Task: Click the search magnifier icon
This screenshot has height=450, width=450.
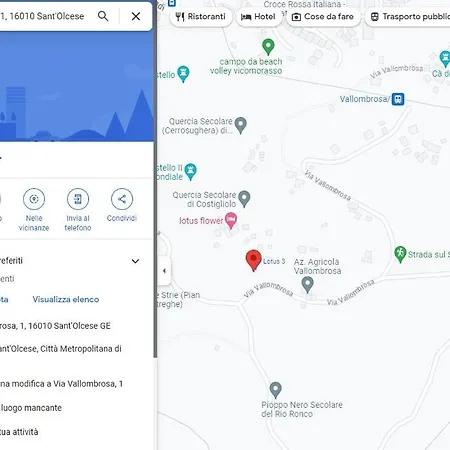Action: pos(103,16)
